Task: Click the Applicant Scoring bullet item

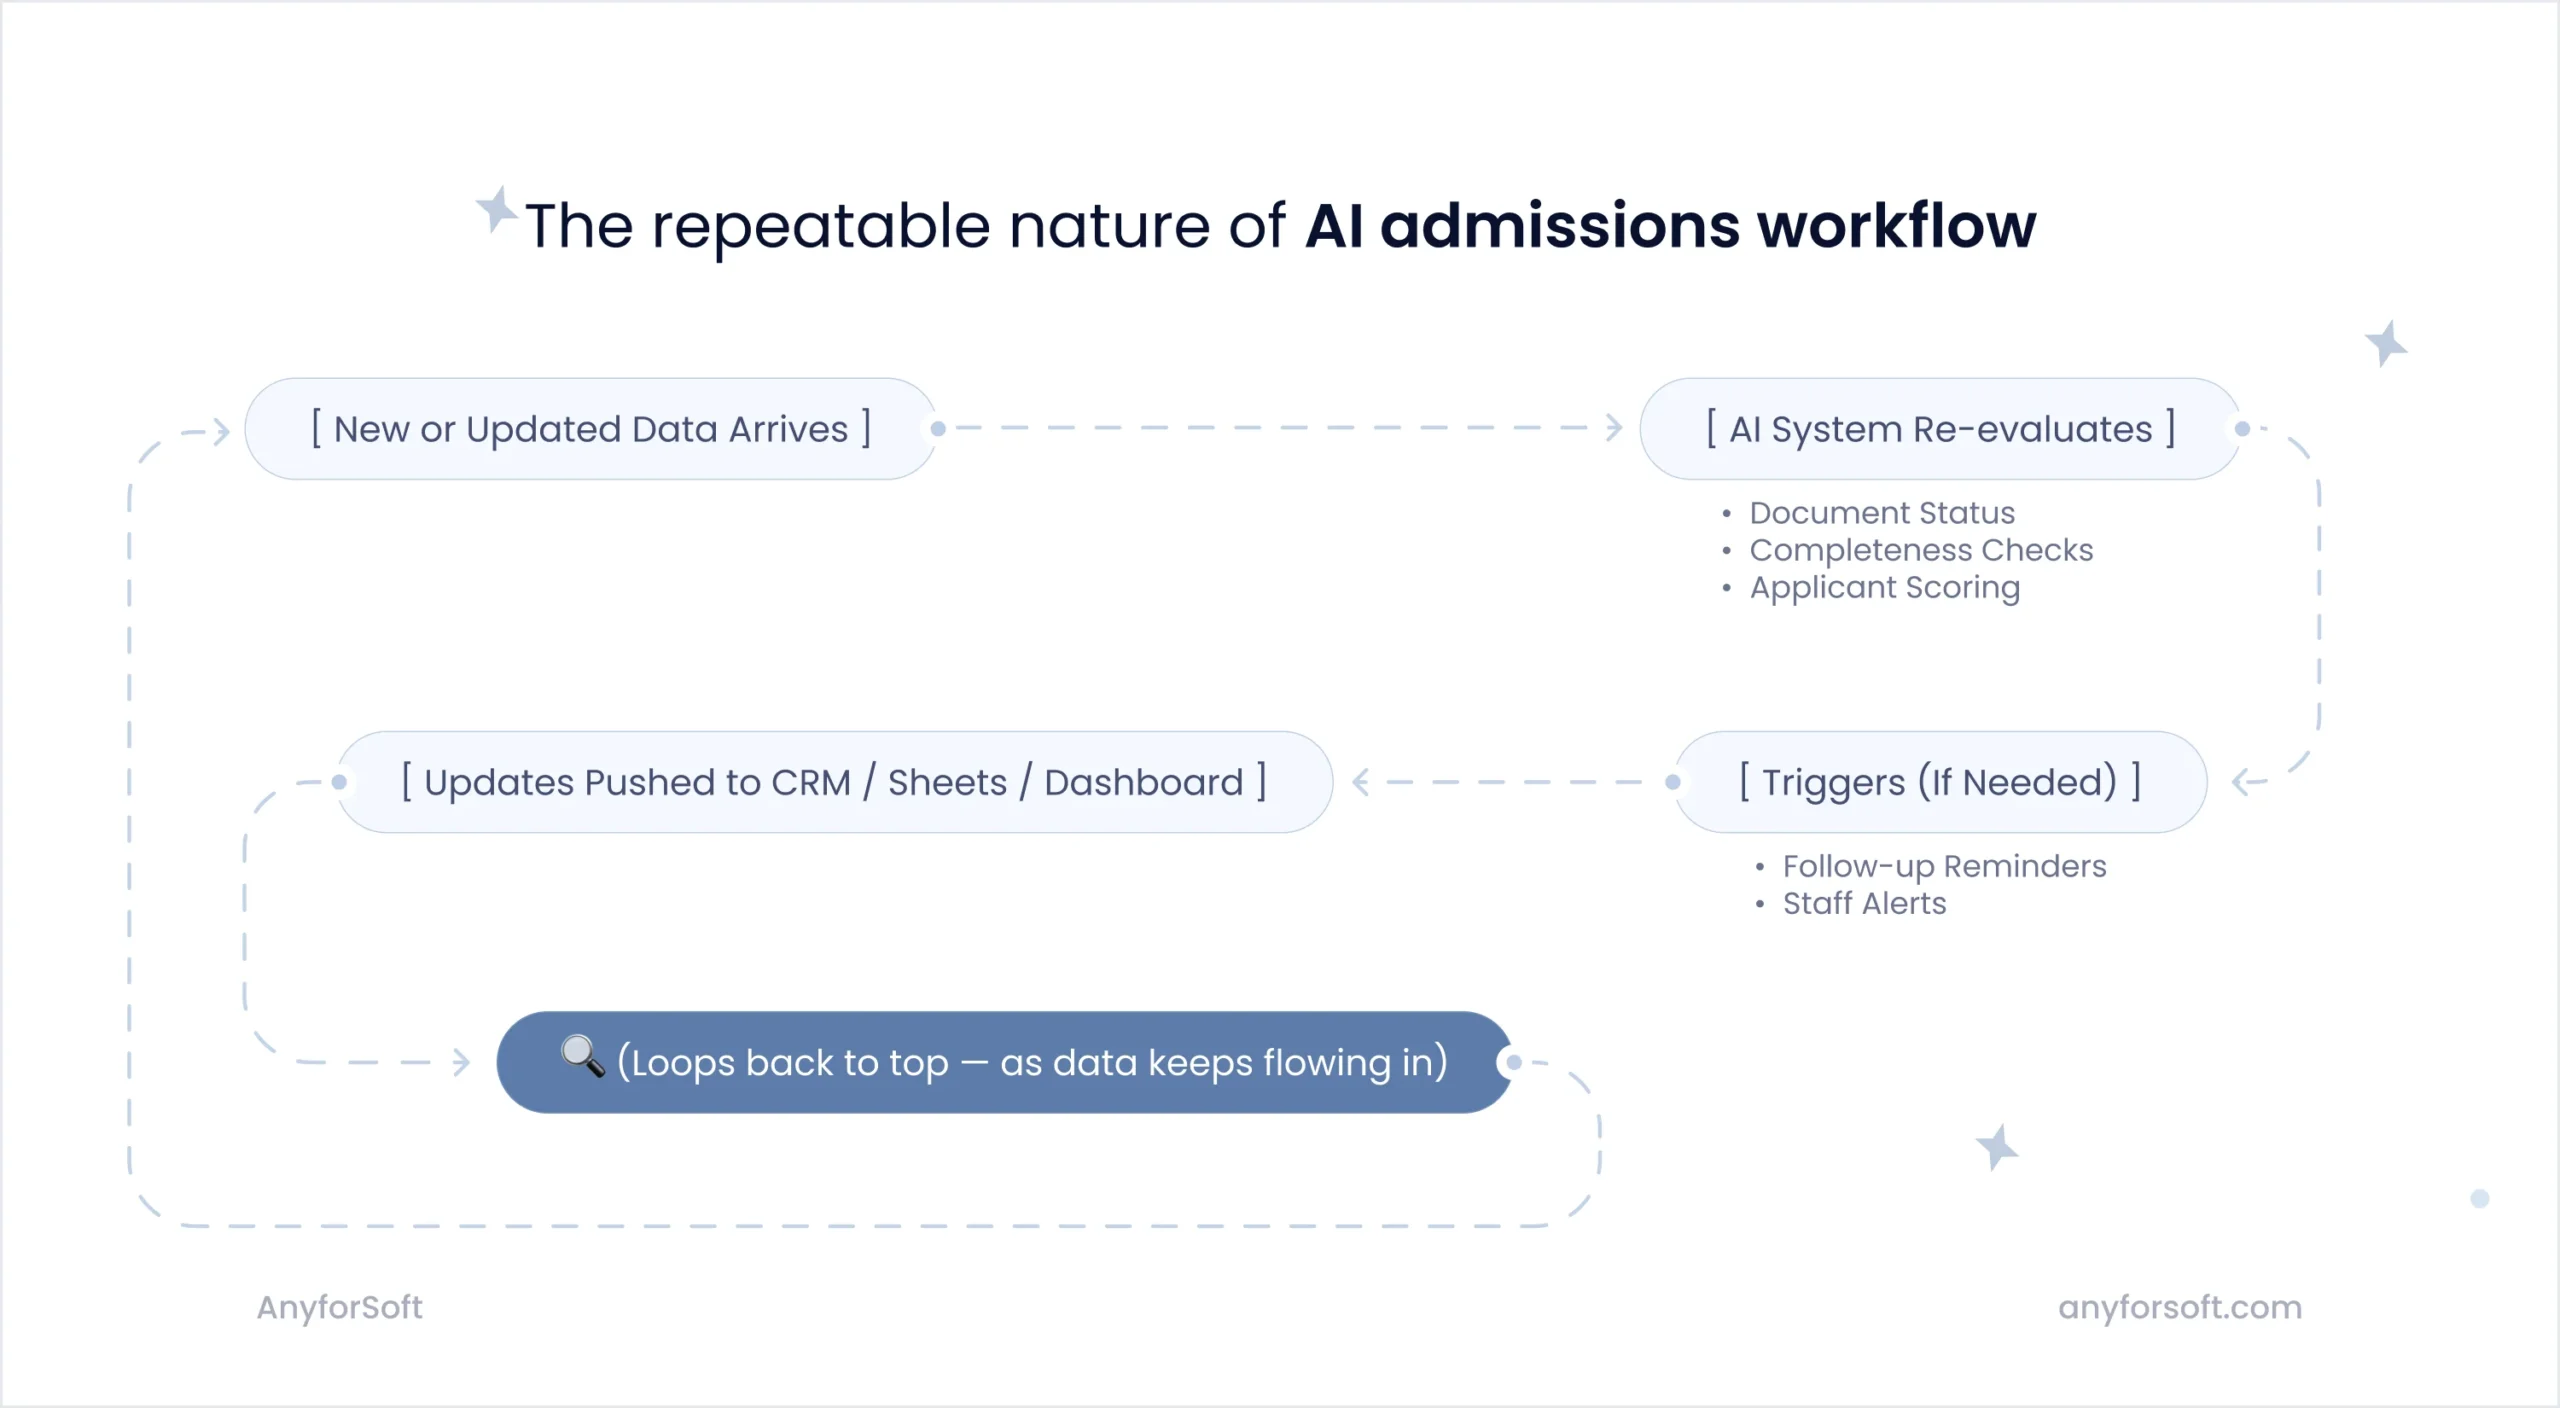Action: coord(1884,587)
